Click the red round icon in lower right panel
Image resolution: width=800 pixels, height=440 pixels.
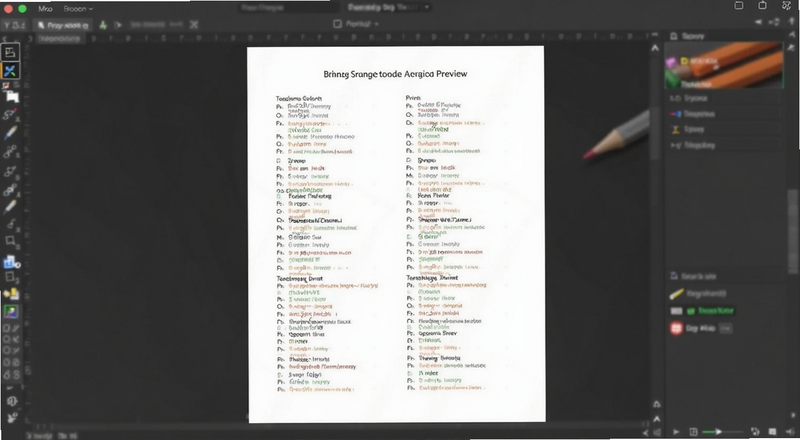point(677,328)
